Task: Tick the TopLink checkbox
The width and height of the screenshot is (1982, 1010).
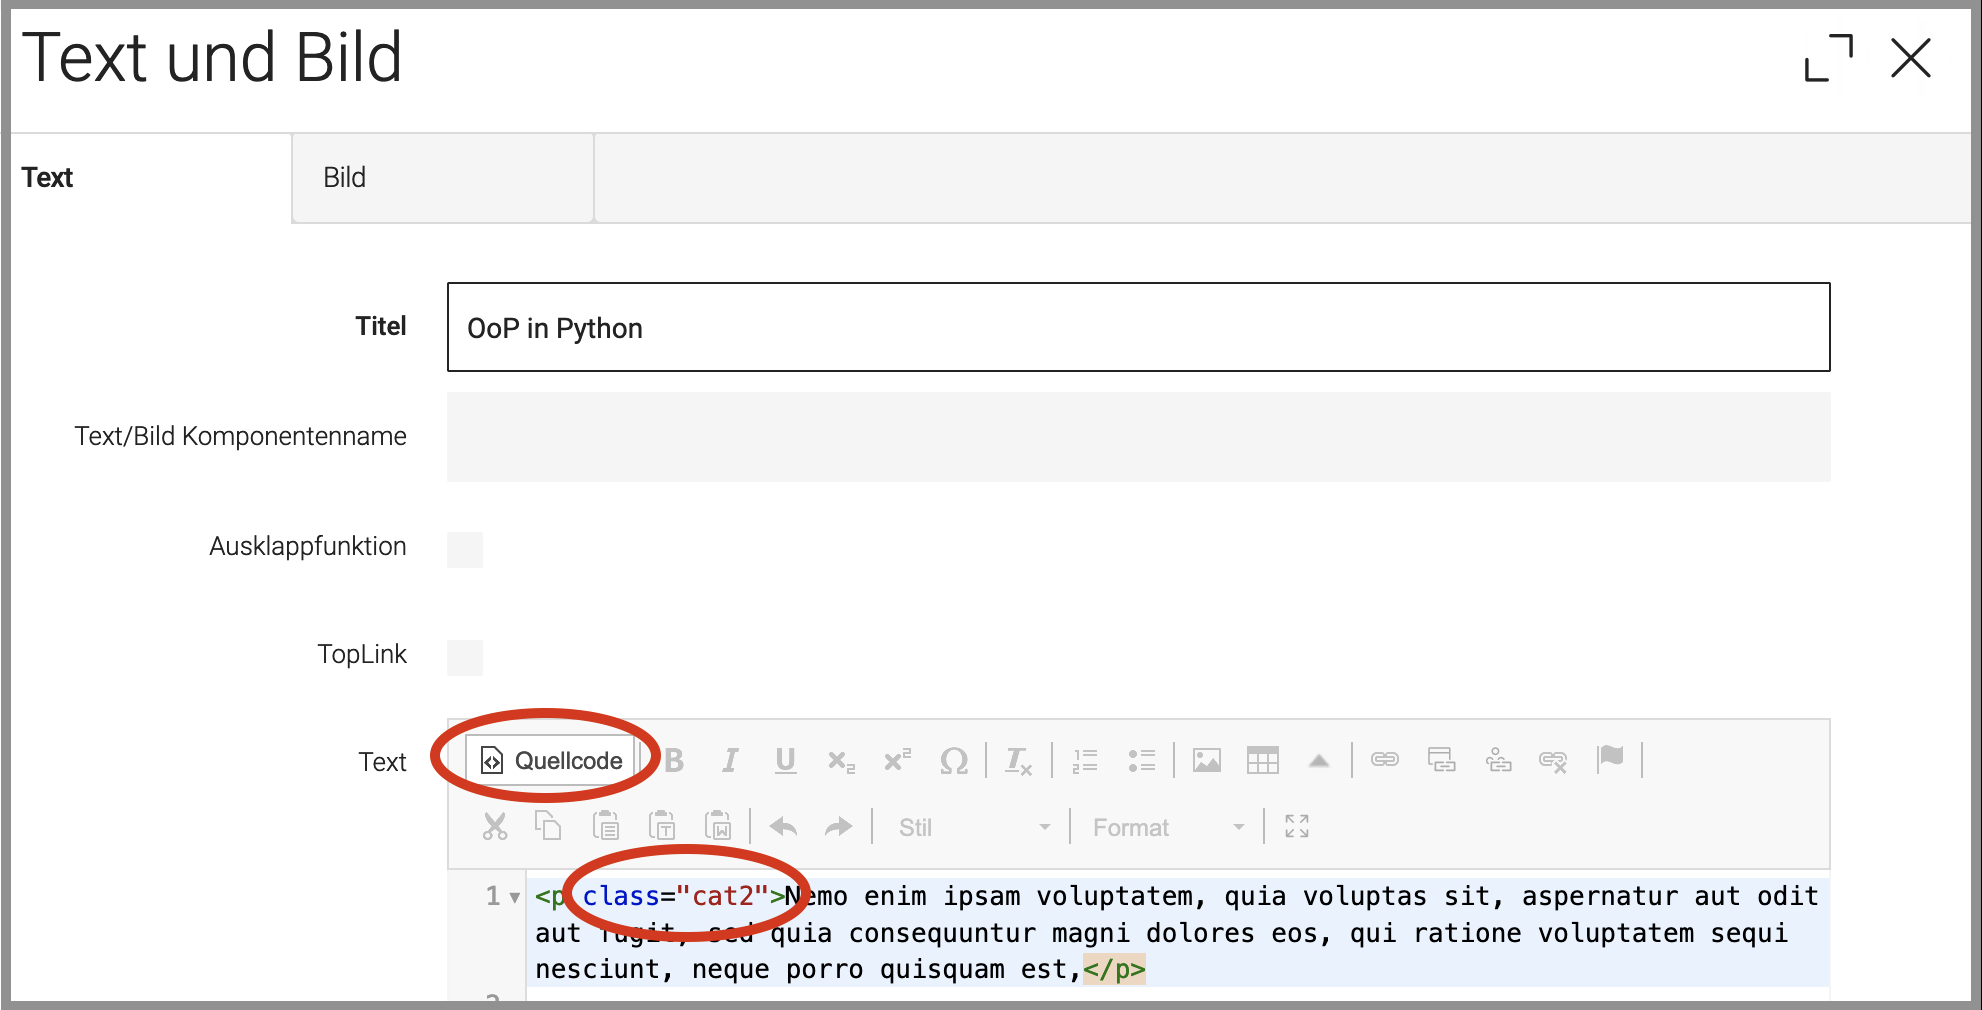Action: point(465,657)
